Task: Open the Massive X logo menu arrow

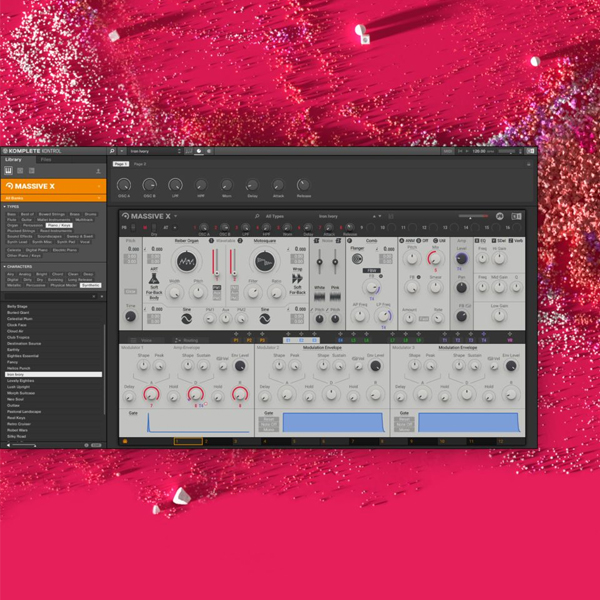Action: click(176, 216)
